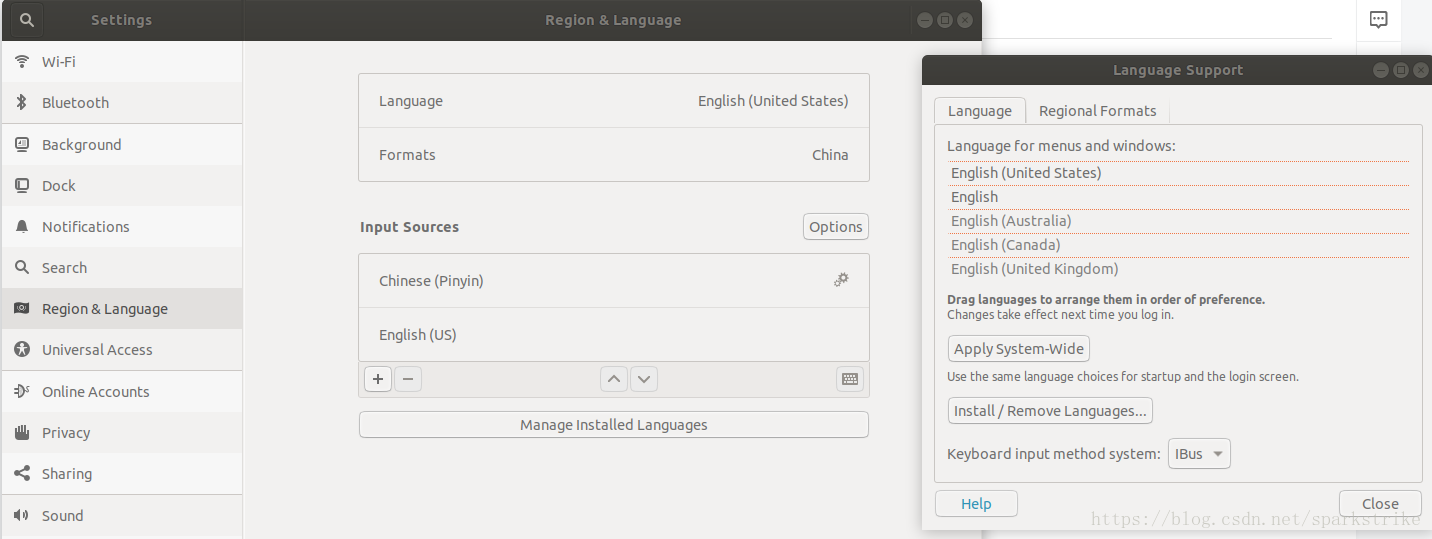The image size is (1432, 539).
Task: Open the Notifications settings panel
Action: 122,226
